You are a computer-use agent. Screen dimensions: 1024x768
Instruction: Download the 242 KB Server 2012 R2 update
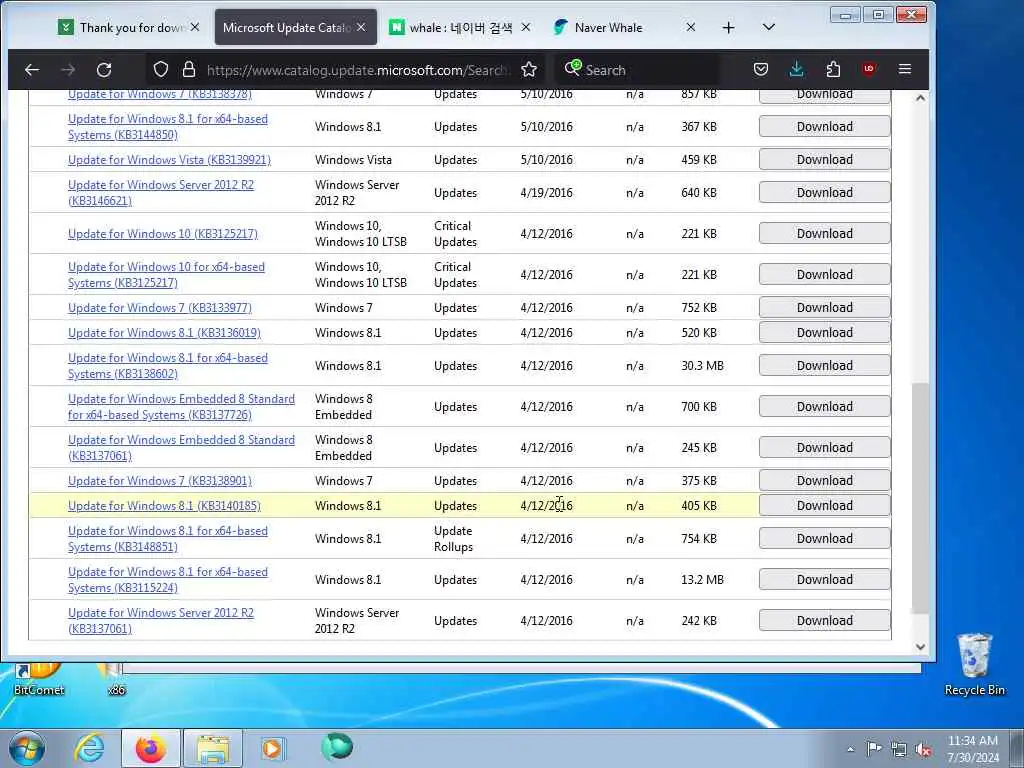pyautogui.click(x=824, y=621)
